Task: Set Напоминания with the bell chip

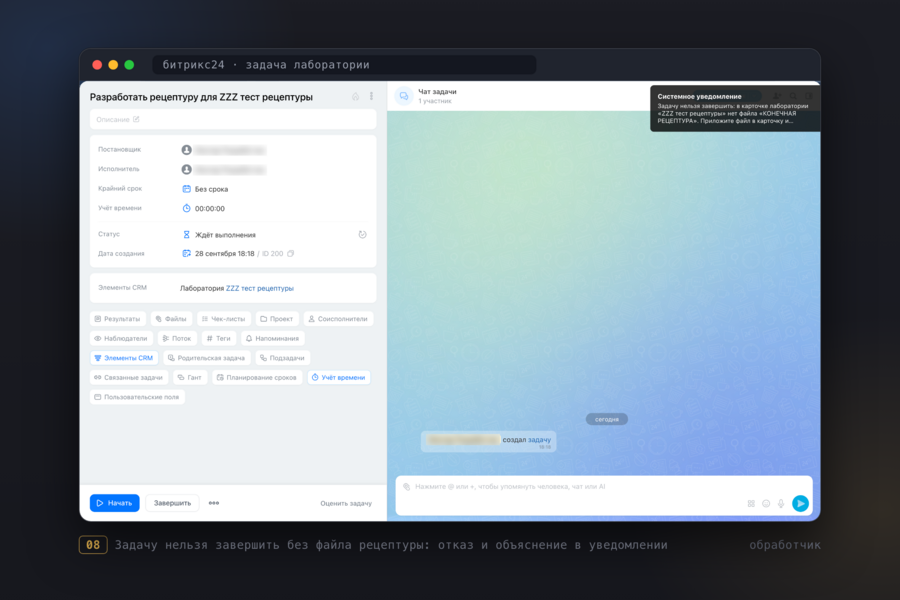Action: click(273, 338)
